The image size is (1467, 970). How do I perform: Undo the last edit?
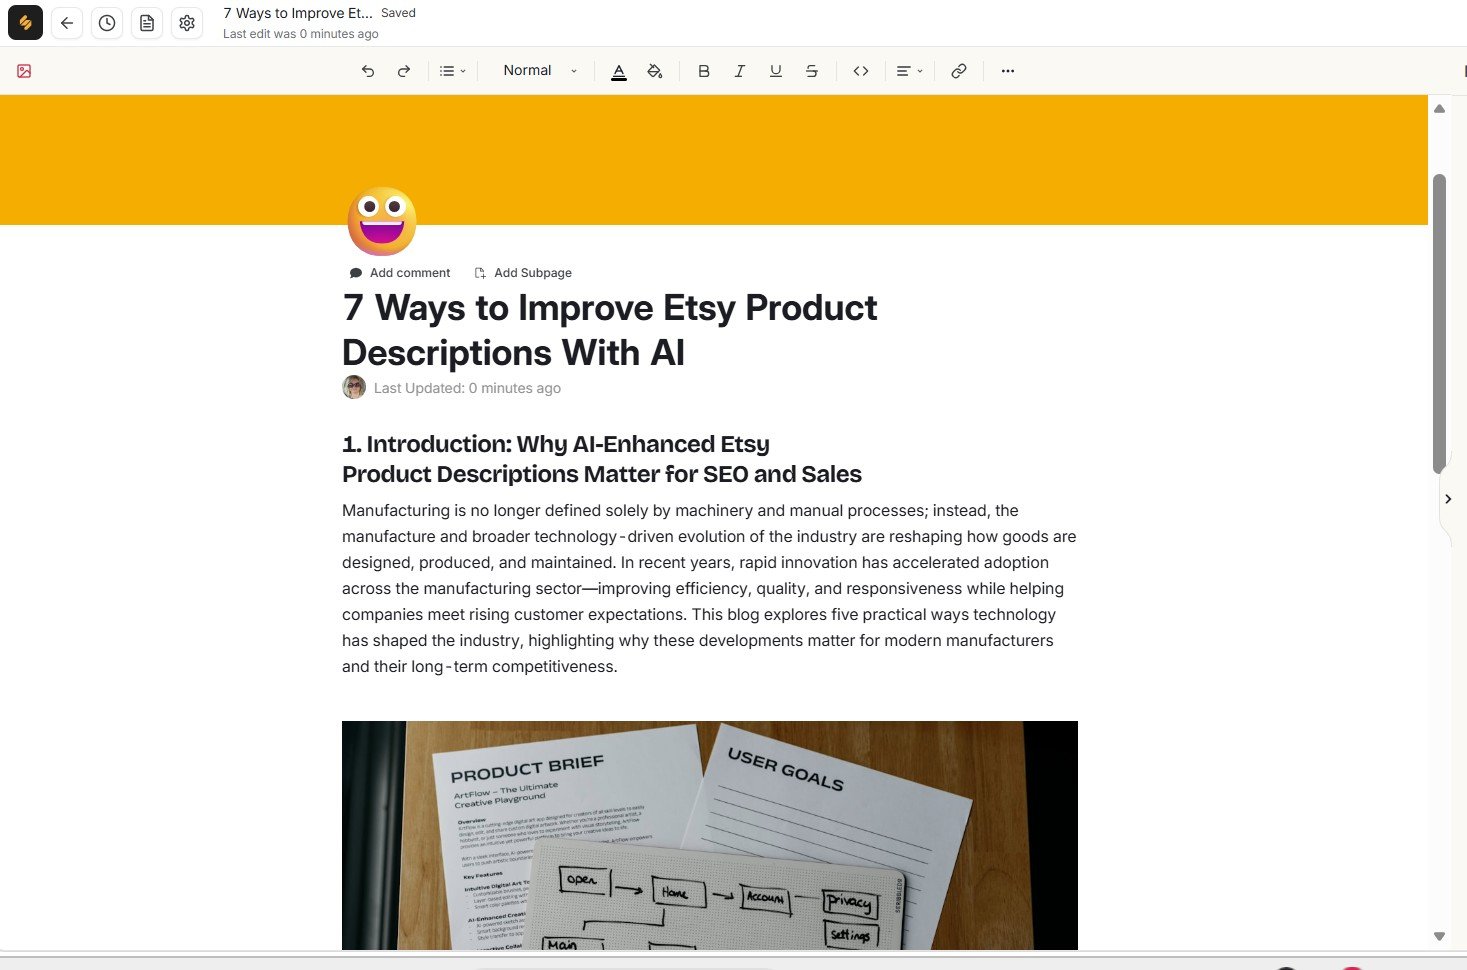tap(368, 71)
